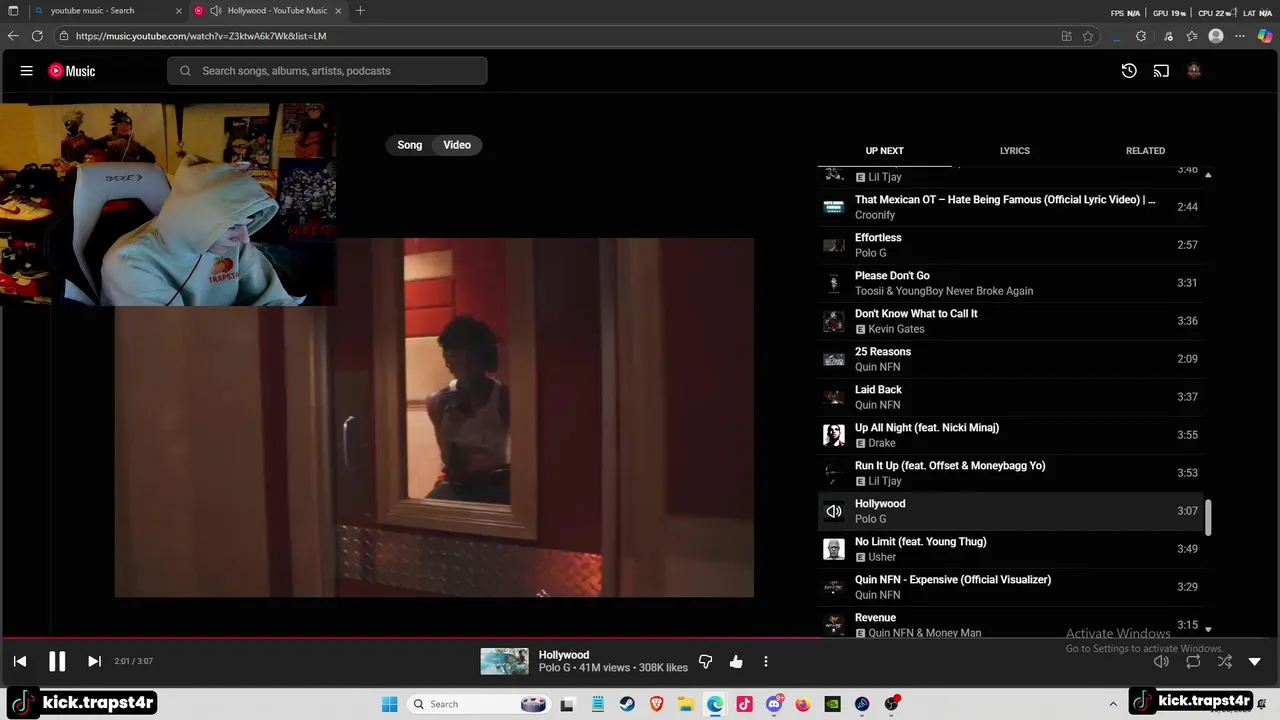The image size is (1280, 720).
Task: Like the song Hollywood
Action: [x=736, y=662]
